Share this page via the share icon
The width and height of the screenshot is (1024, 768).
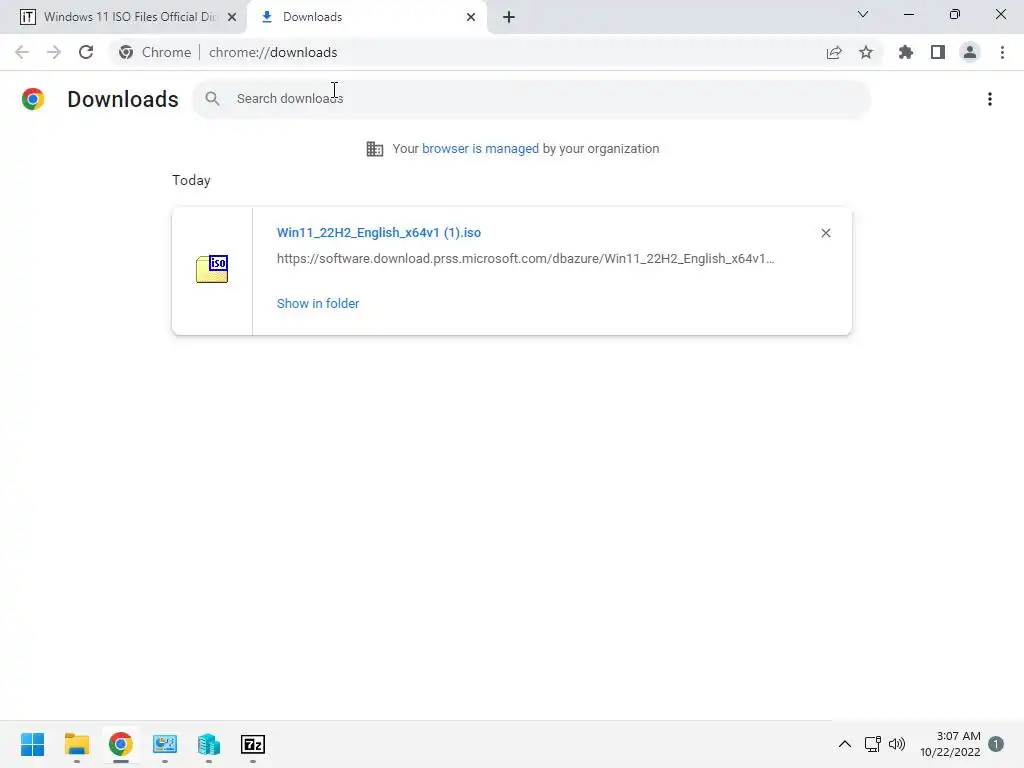point(834,52)
